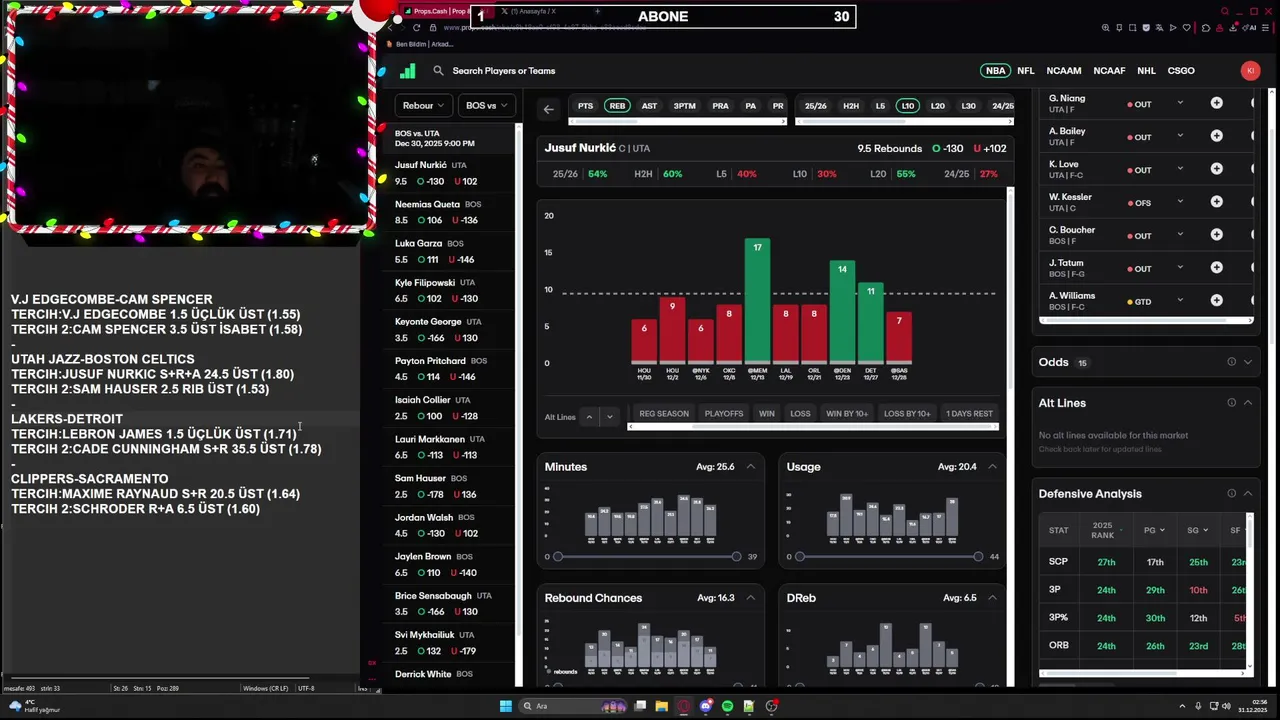Toggle the WIN filter
The width and height of the screenshot is (1280, 720).
click(766, 414)
